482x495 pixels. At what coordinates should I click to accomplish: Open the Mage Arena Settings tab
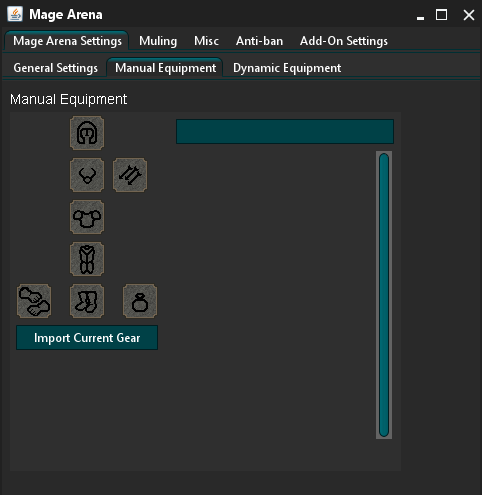point(67,41)
